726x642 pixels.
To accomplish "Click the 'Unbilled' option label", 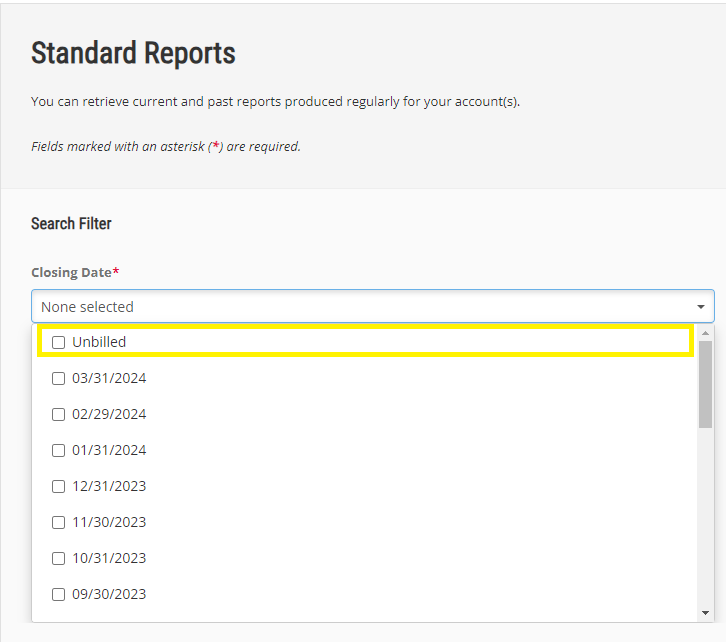I will click(99, 342).
